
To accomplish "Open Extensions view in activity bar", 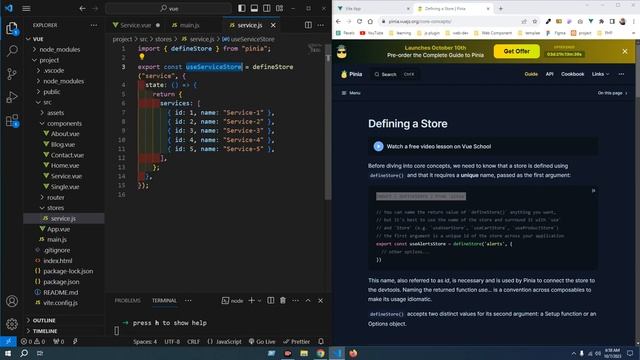I will (x=12, y=120).
